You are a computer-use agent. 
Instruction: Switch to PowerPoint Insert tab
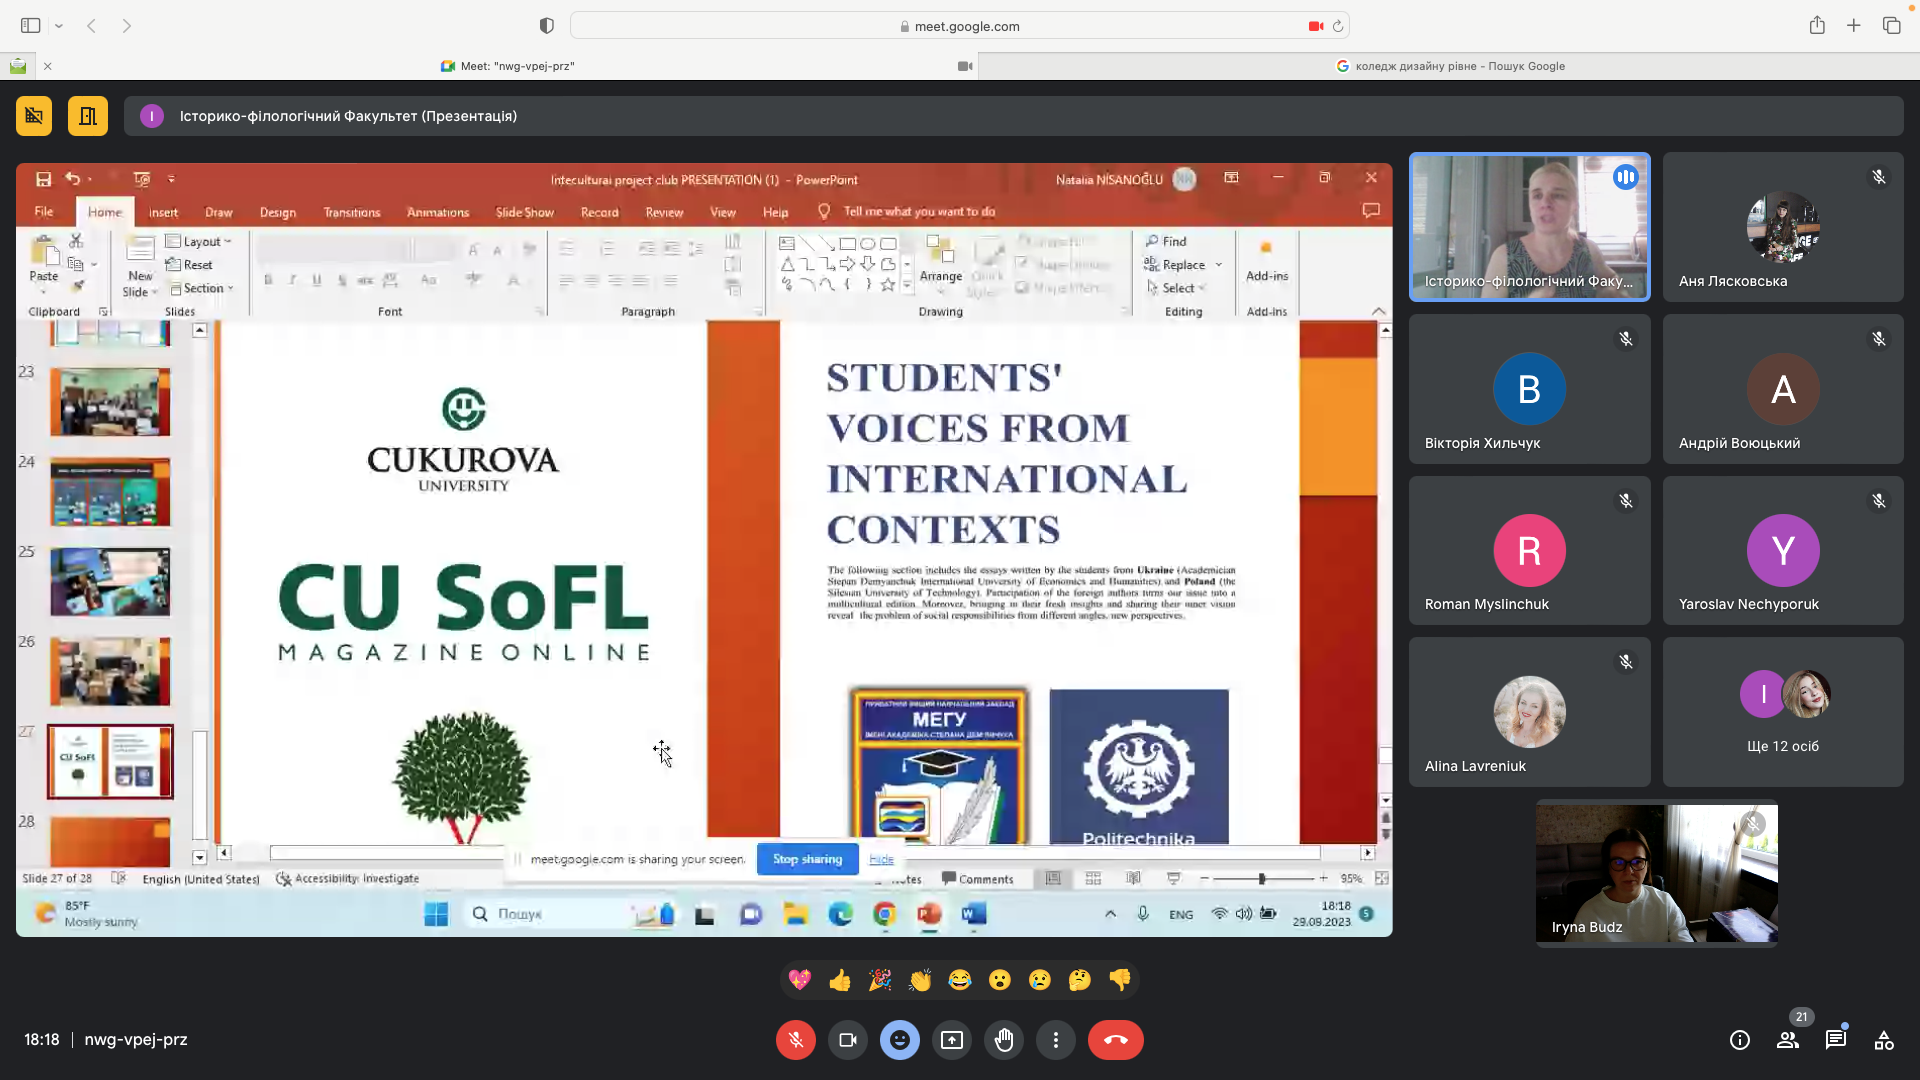[x=163, y=212]
